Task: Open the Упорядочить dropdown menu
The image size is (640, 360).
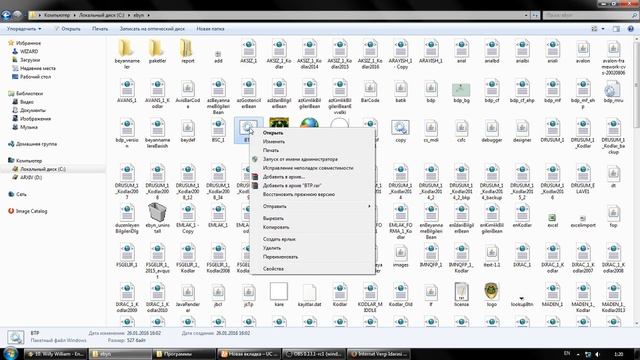Action: 24,29
